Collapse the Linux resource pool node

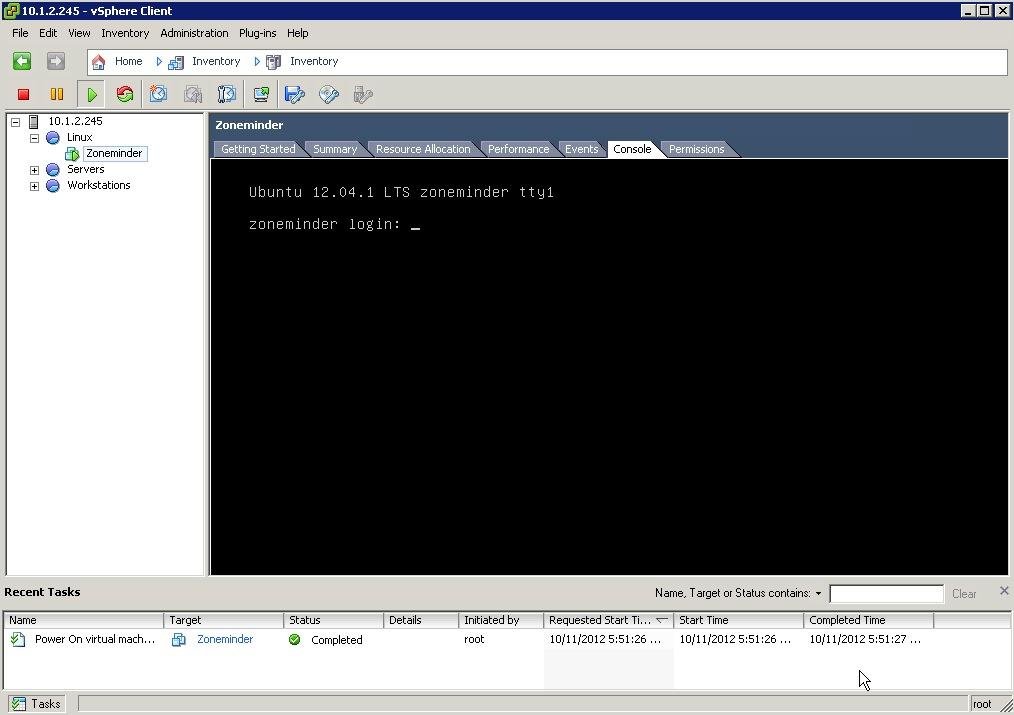click(x=34, y=138)
